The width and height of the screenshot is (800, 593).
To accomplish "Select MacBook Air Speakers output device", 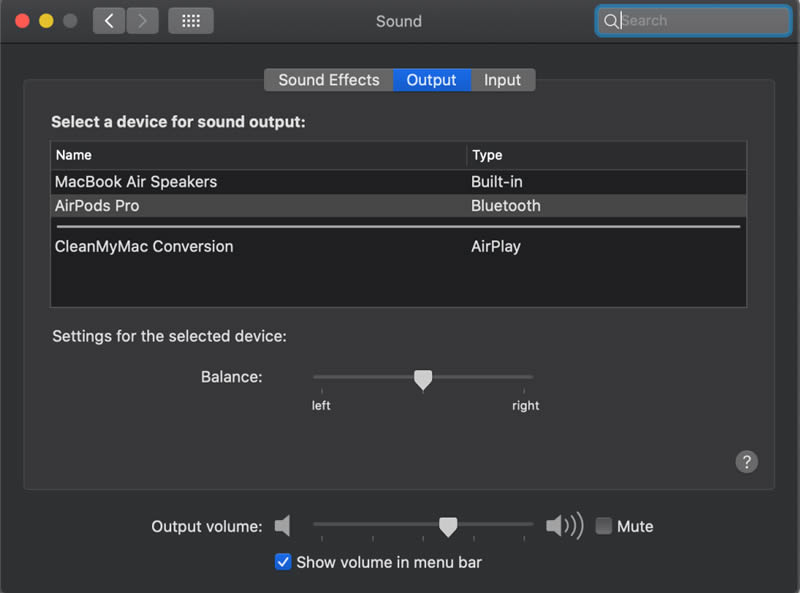I will click(398, 182).
